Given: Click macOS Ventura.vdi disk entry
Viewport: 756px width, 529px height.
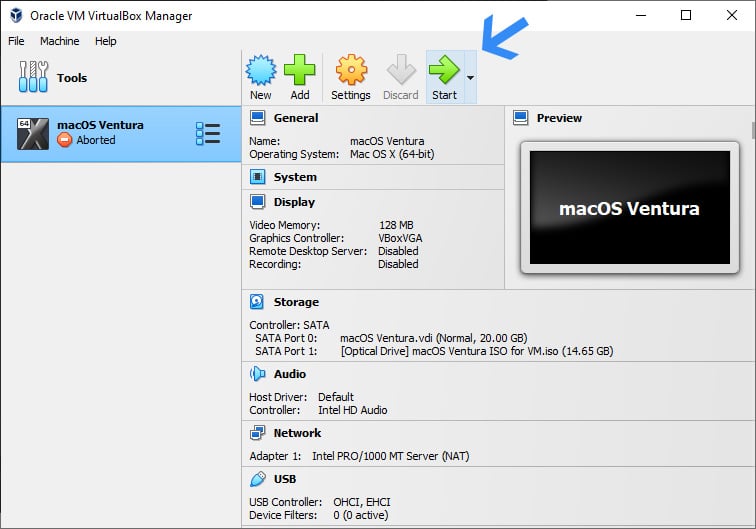Looking at the screenshot, I should pyautogui.click(x=433, y=338).
